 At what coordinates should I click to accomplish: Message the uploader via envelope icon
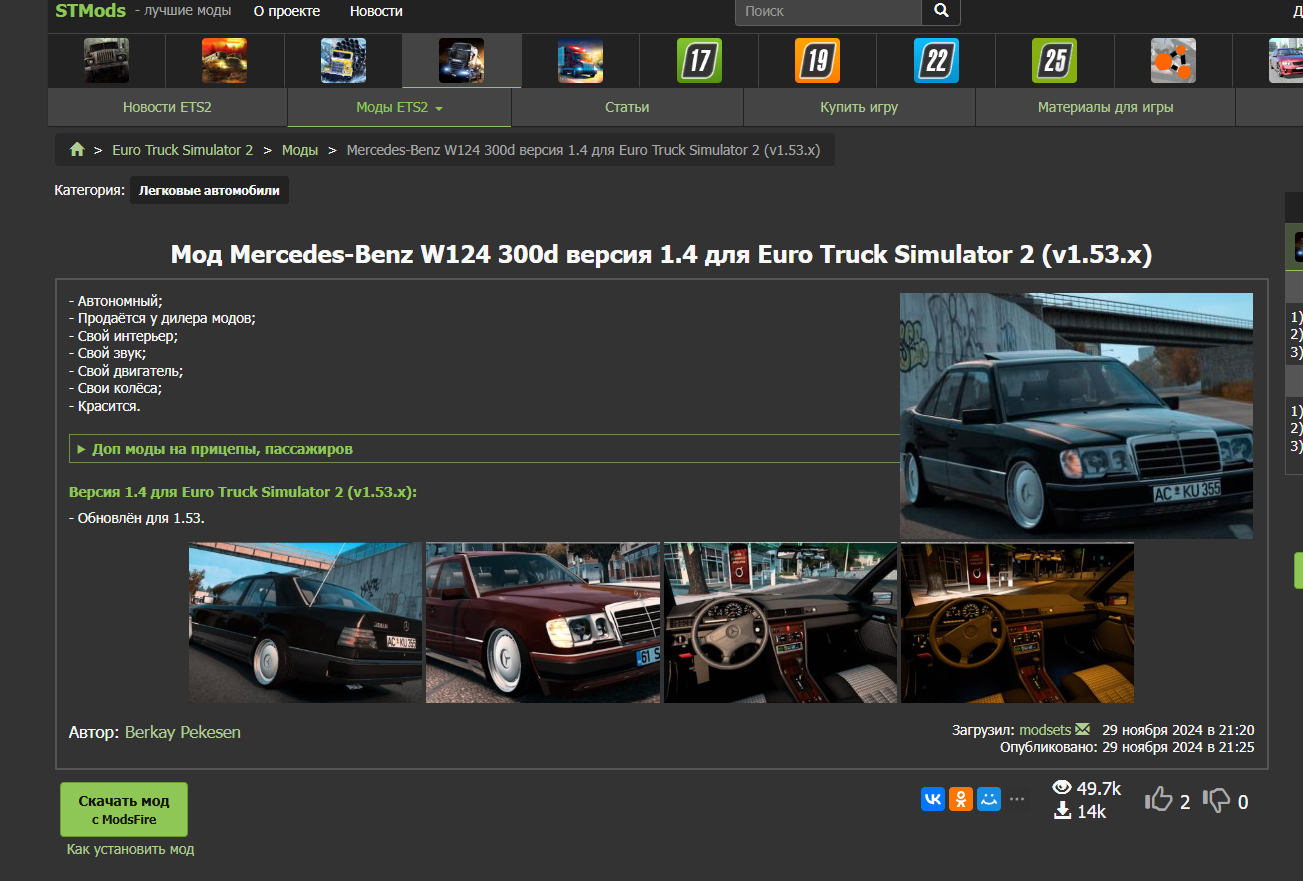1083,730
